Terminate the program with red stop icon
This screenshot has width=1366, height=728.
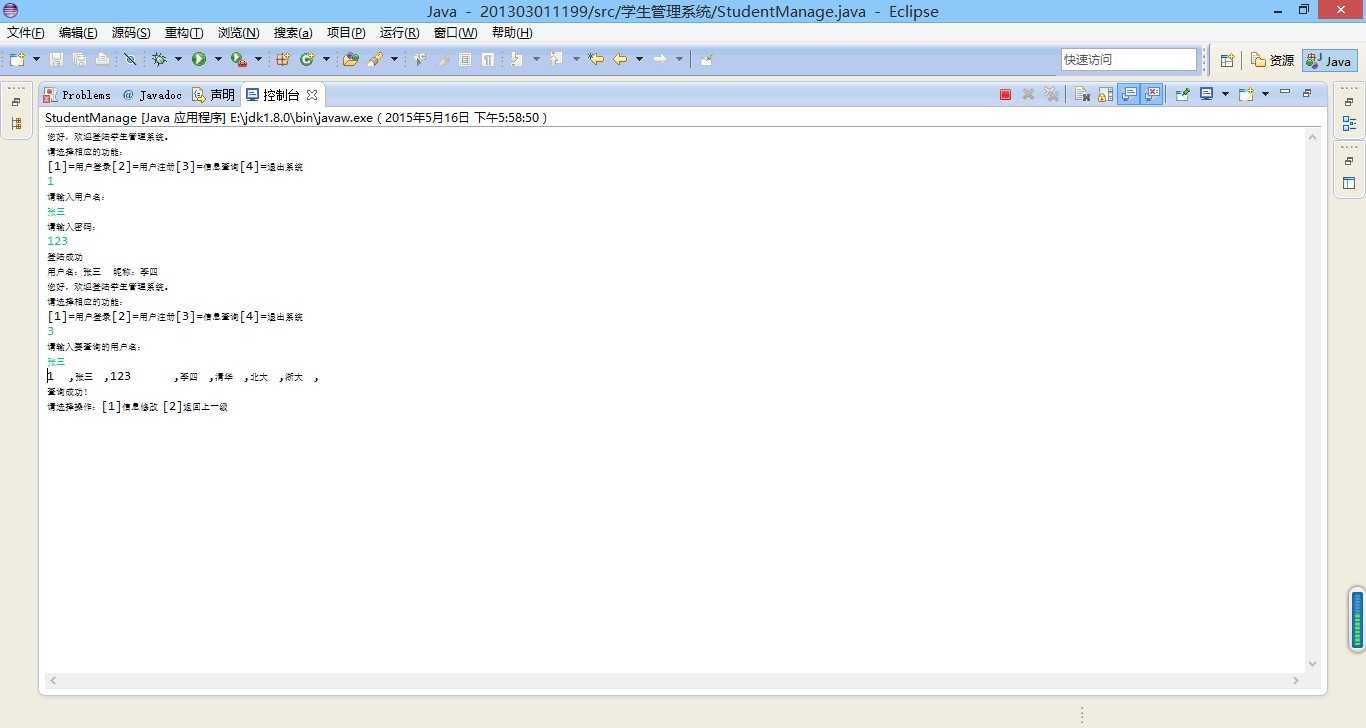point(1005,95)
